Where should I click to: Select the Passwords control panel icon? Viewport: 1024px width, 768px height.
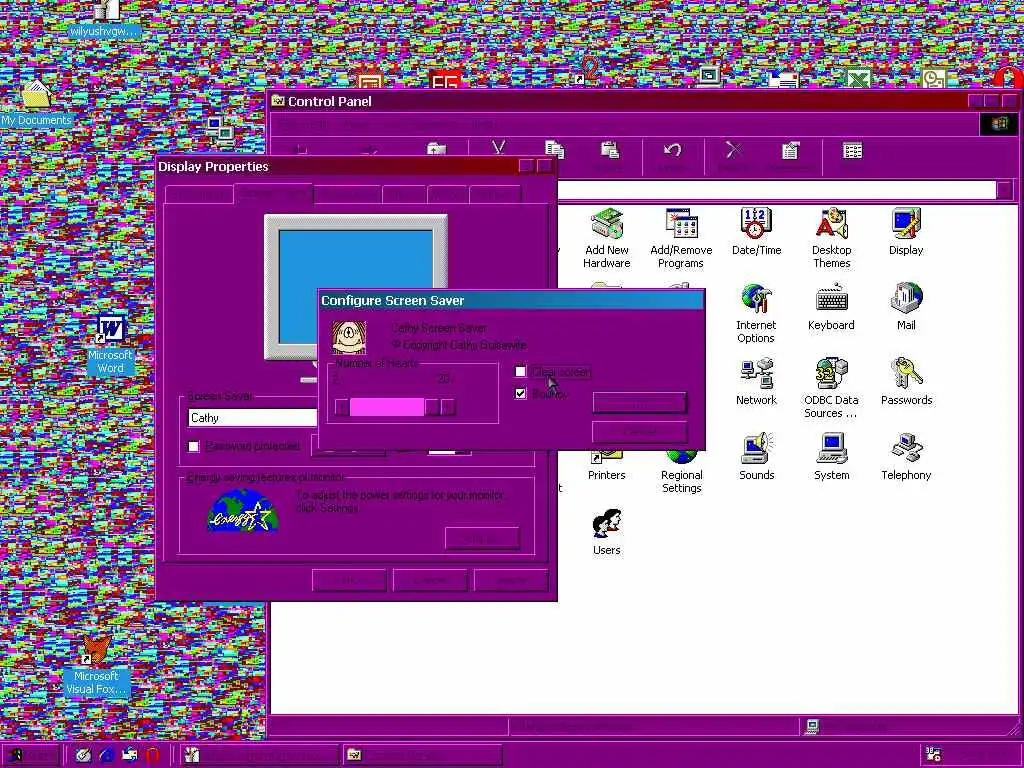tap(906, 382)
